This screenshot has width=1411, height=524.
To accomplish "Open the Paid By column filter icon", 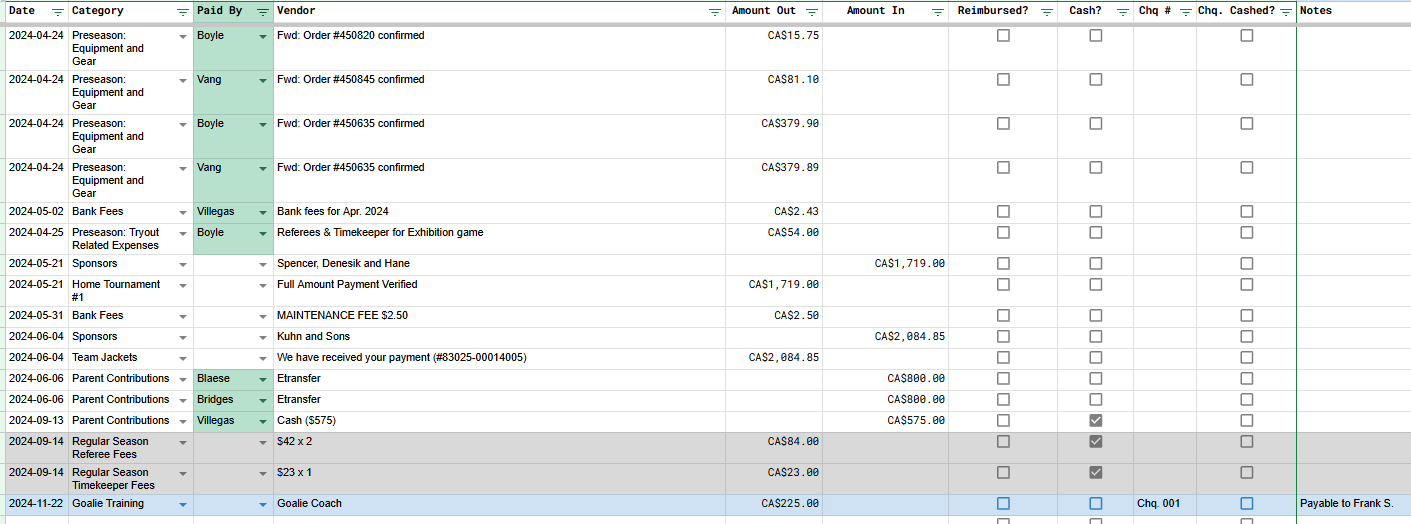I will [x=262, y=12].
